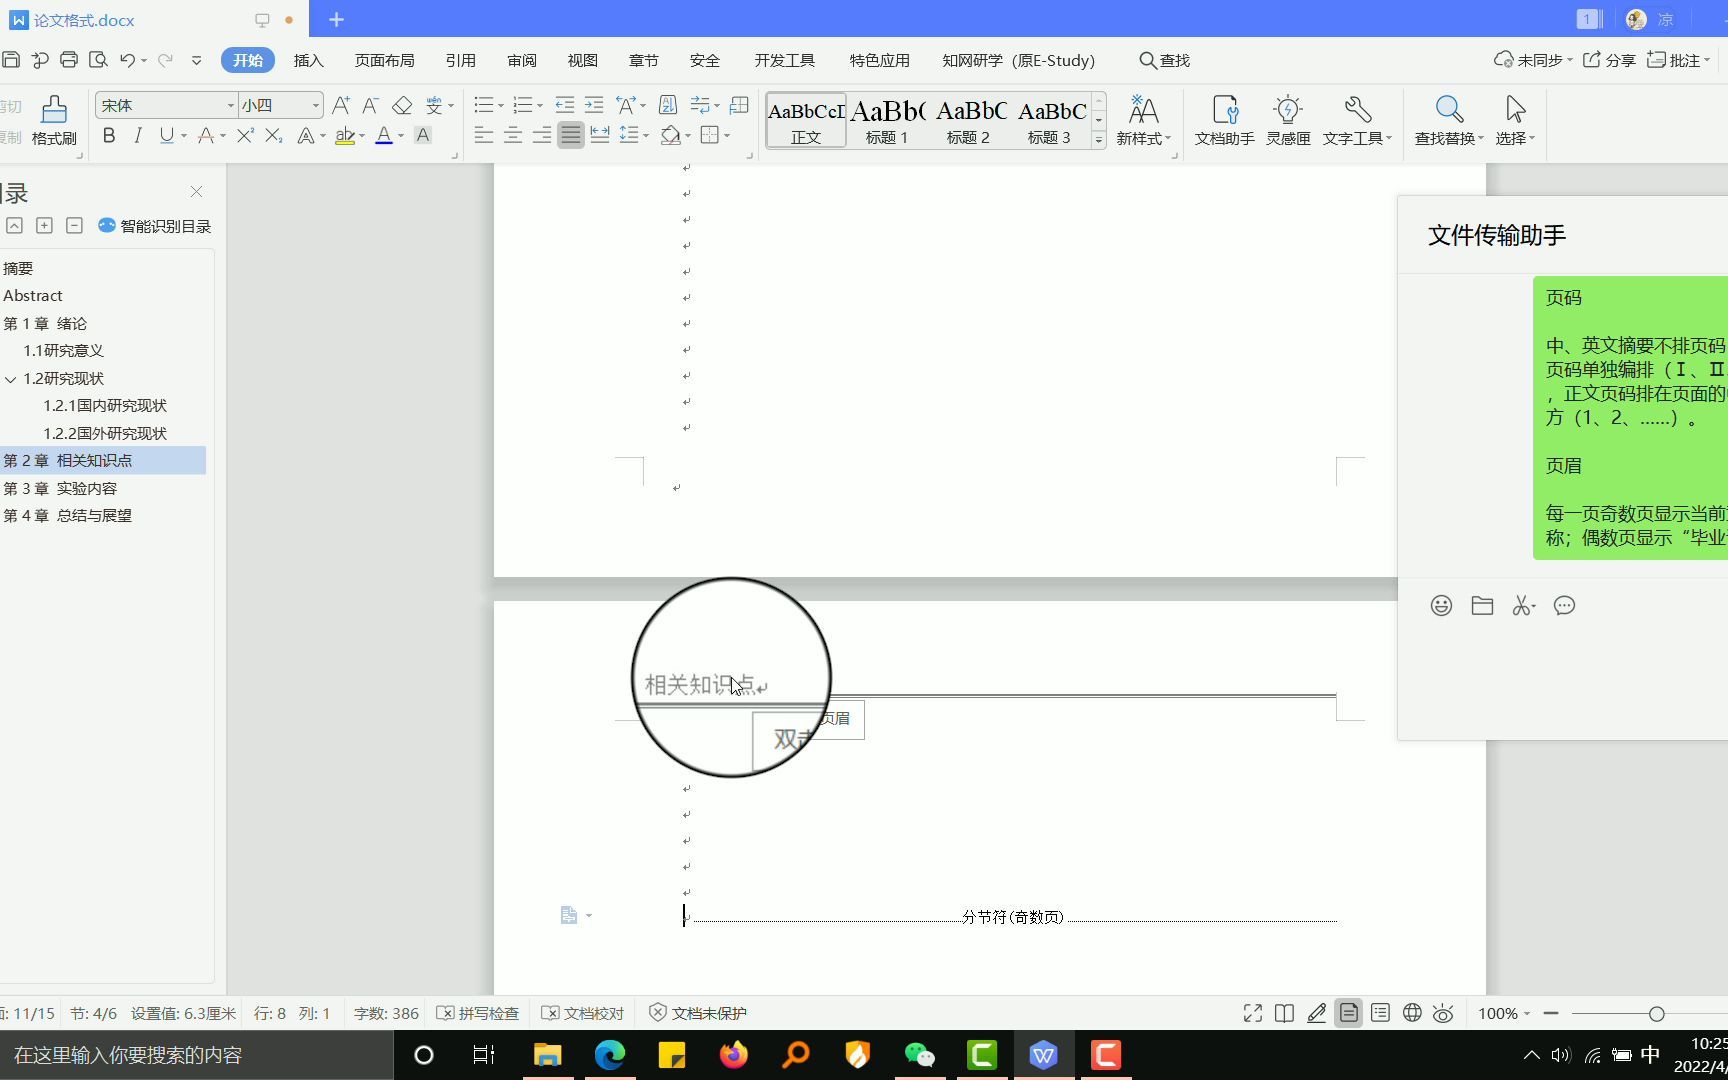
Task: Click the emoji icon in chat panel
Action: coord(1441,605)
